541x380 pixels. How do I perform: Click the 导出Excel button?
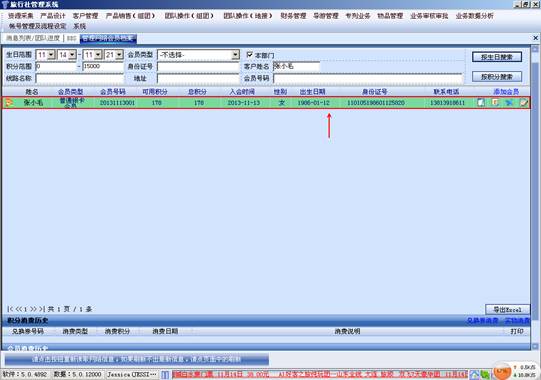pyautogui.click(x=507, y=309)
